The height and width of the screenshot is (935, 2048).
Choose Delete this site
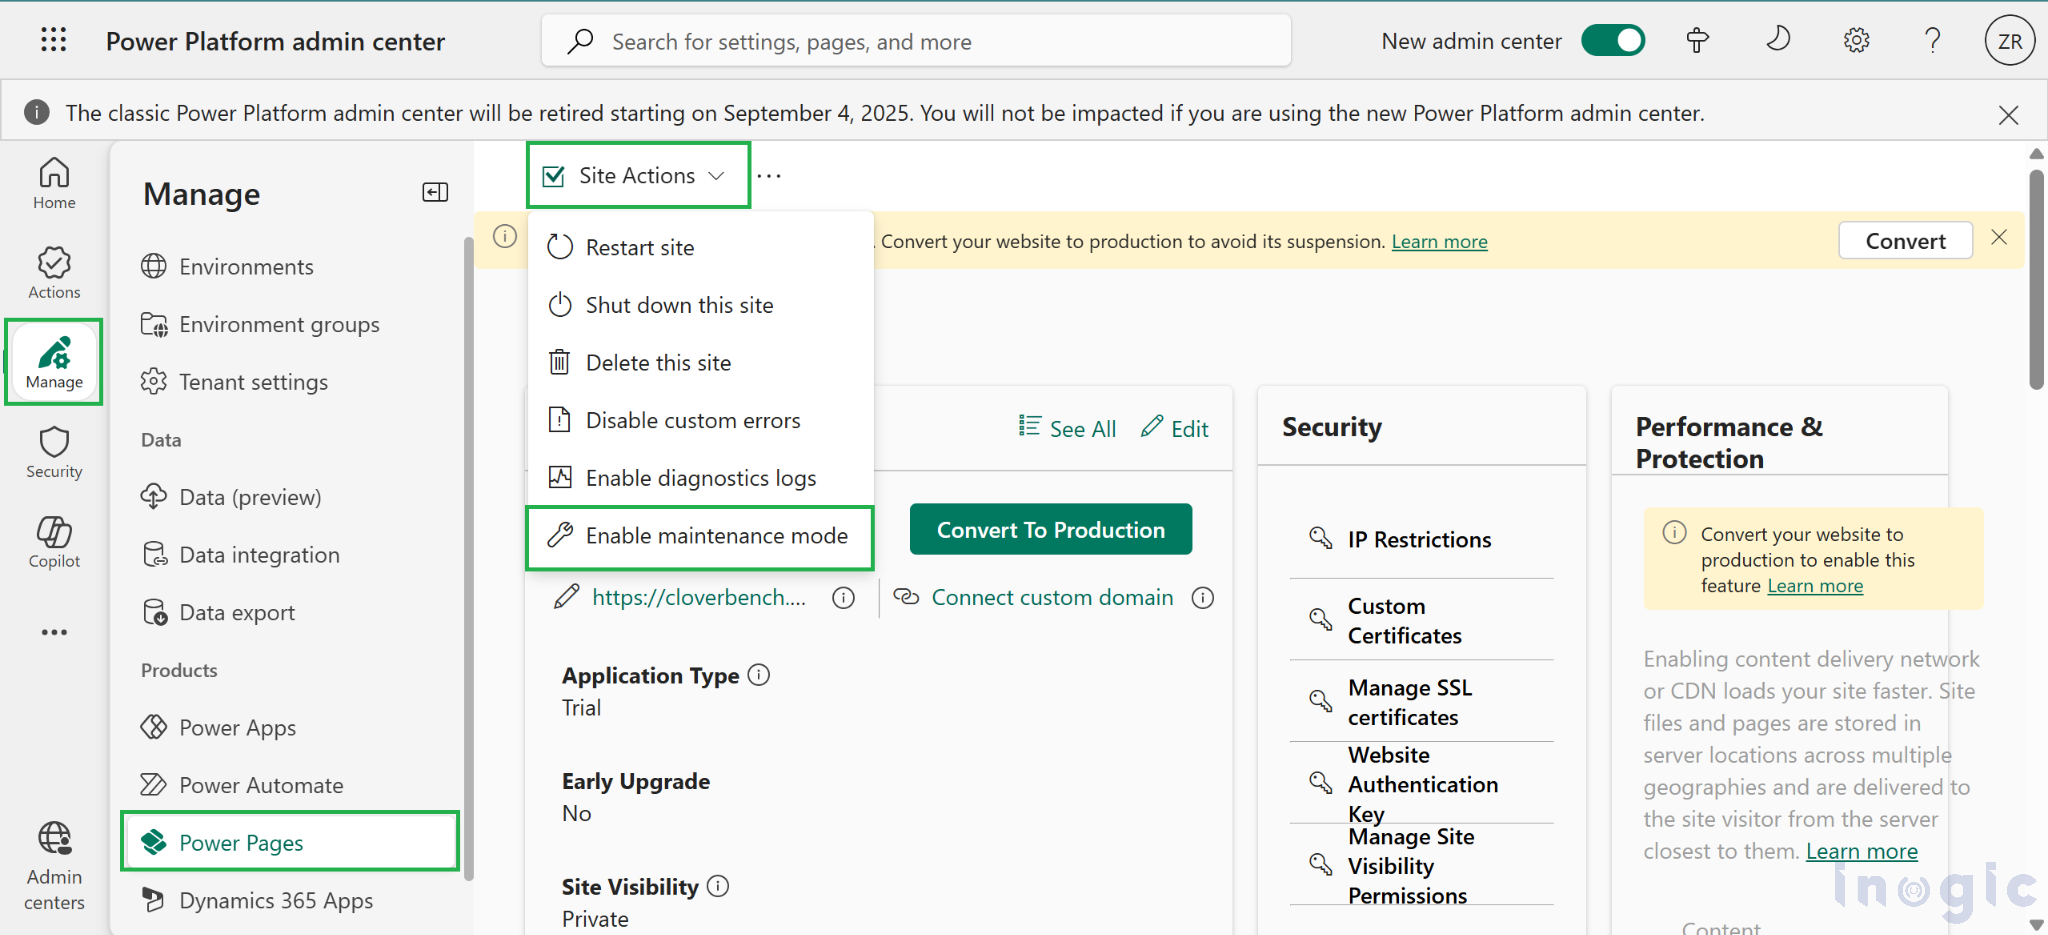[701, 363]
